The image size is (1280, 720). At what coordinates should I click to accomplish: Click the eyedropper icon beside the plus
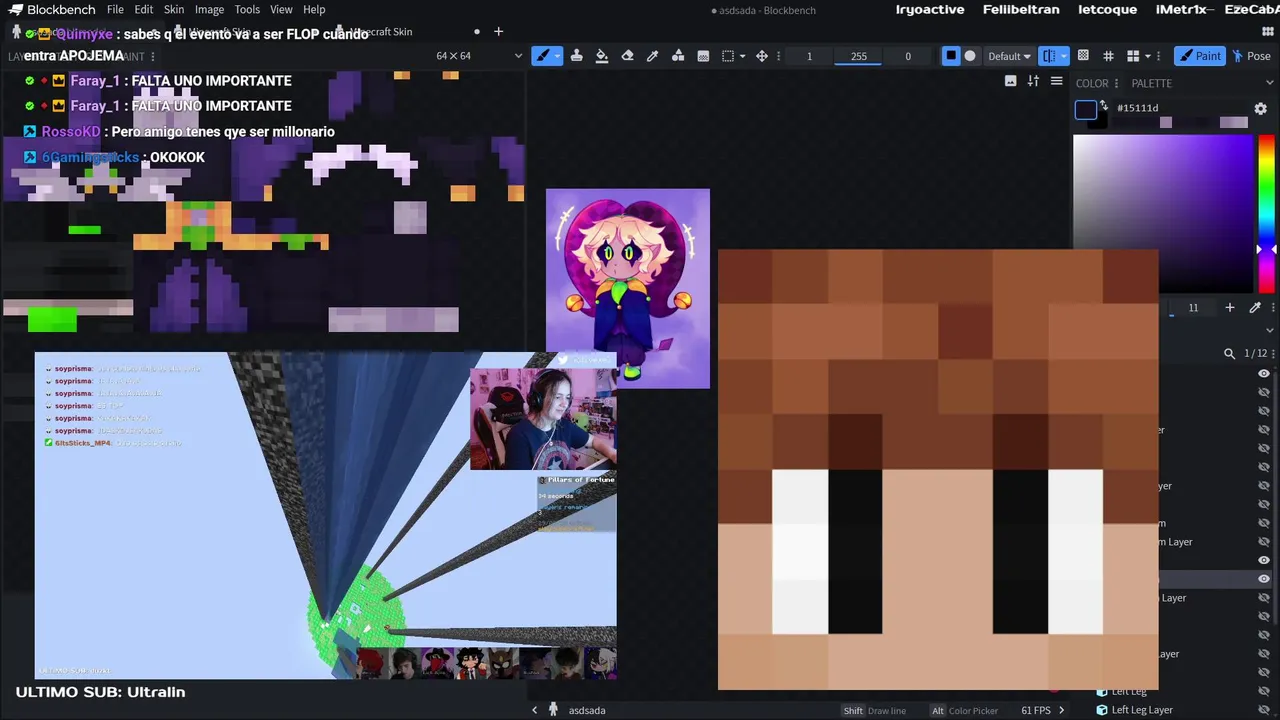pos(1255,308)
